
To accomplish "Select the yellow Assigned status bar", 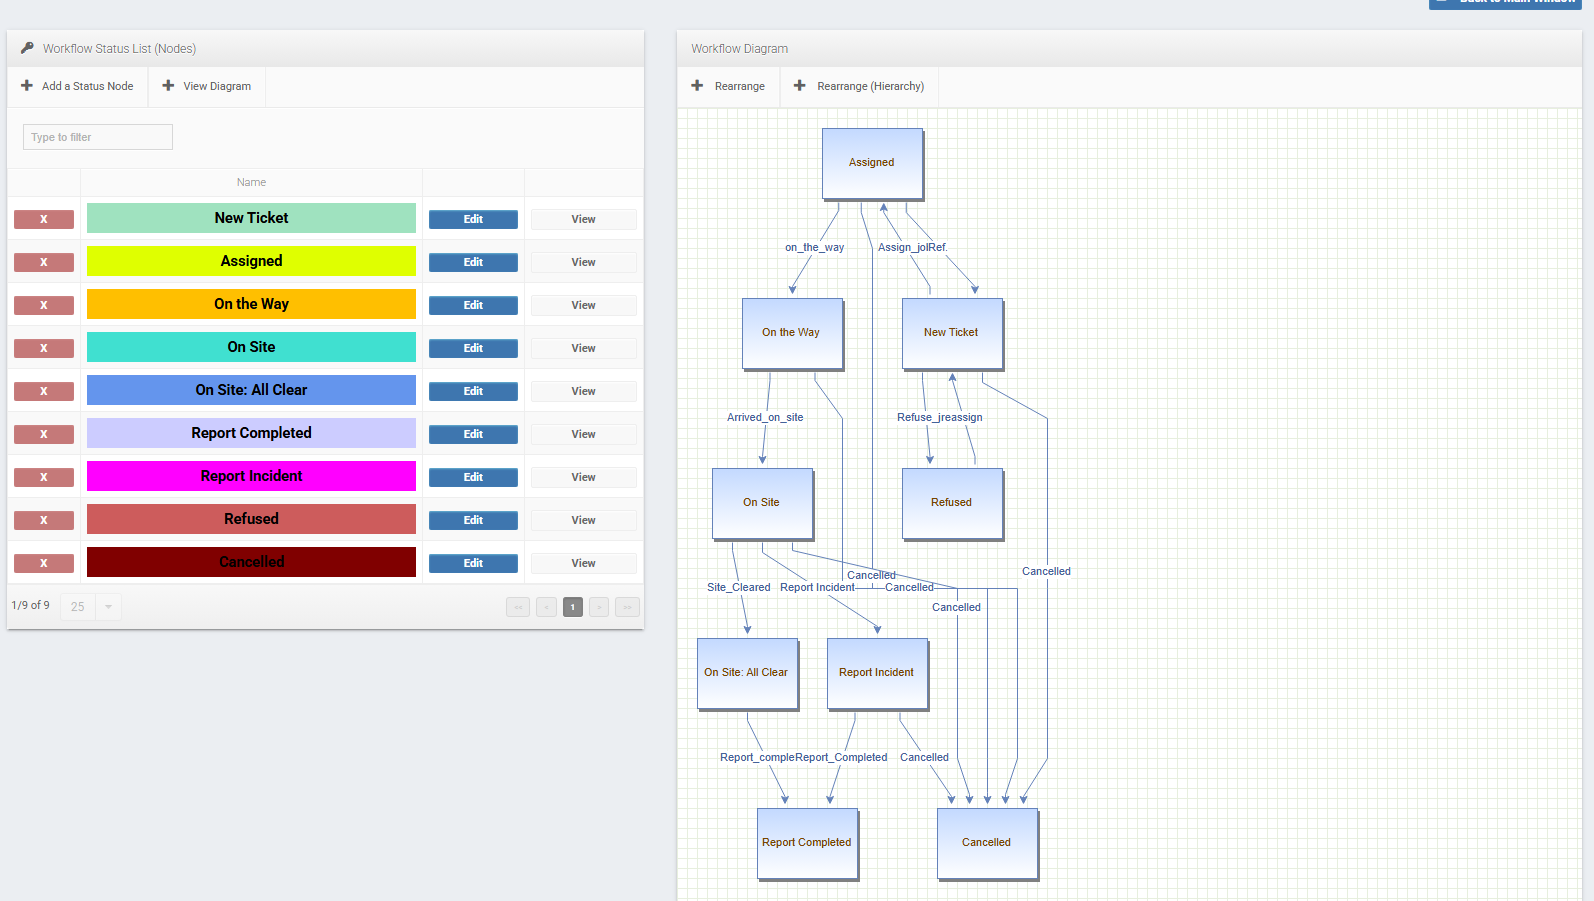I will click(251, 261).
